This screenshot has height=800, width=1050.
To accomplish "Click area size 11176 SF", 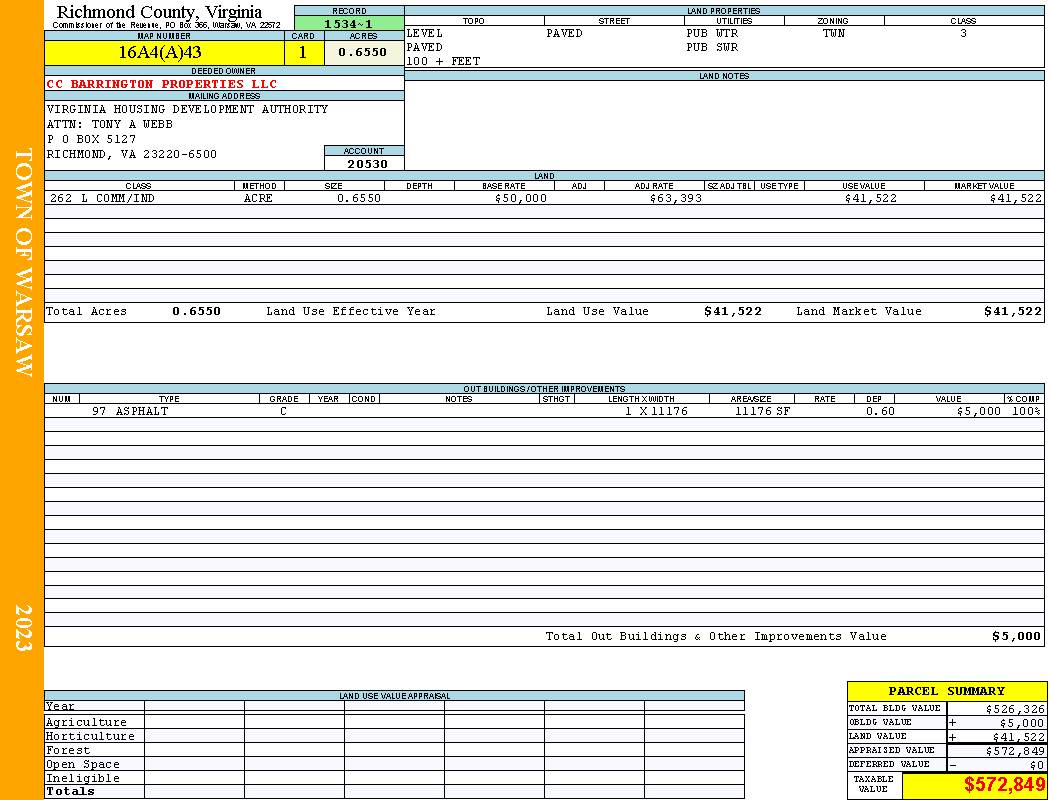I will [x=762, y=411].
